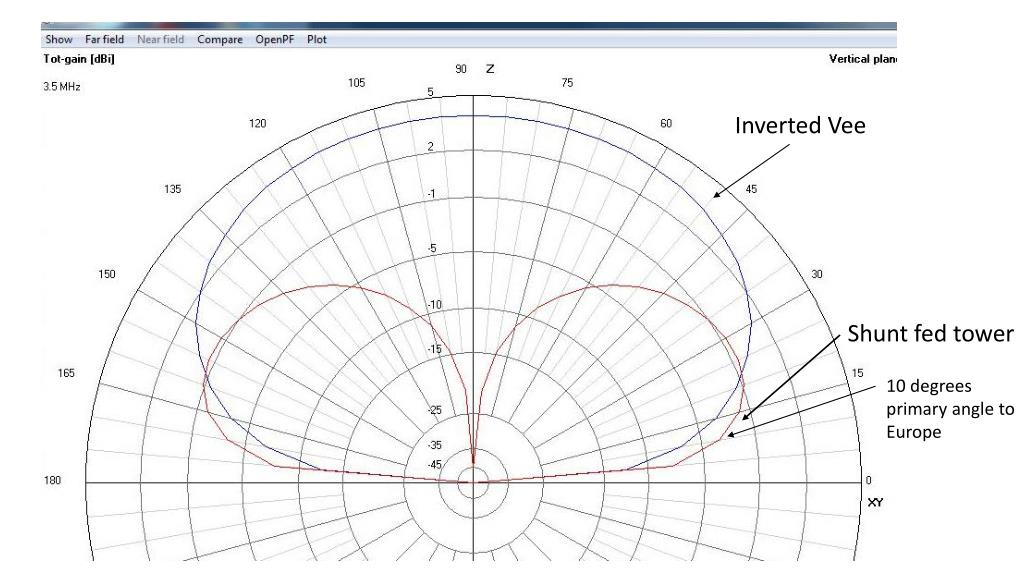
Task: Click the -15 dBi ring label
Action: click(435, 349)
